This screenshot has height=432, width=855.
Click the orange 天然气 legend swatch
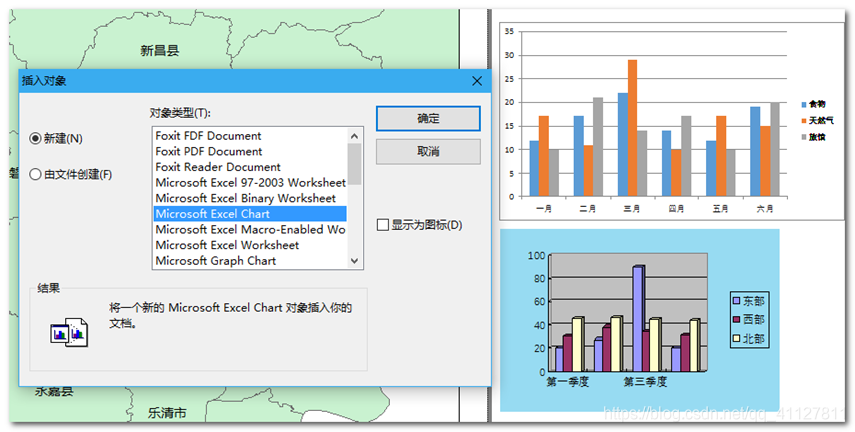coord(804,121)
